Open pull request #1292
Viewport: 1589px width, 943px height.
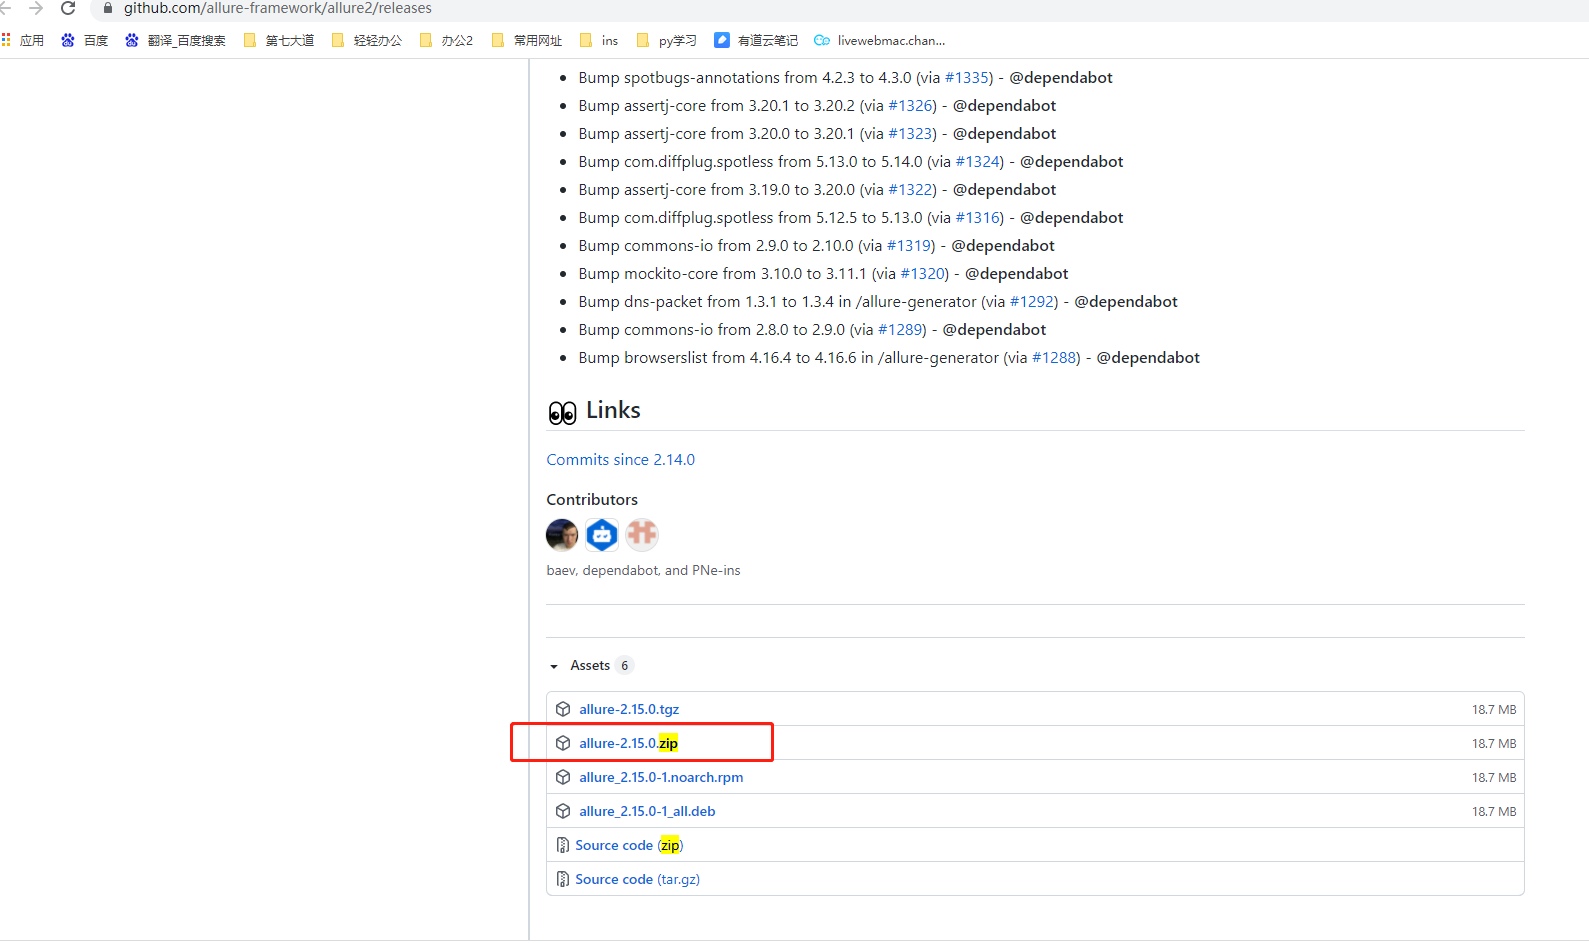pyautogui.click(x=1032, y=302)
